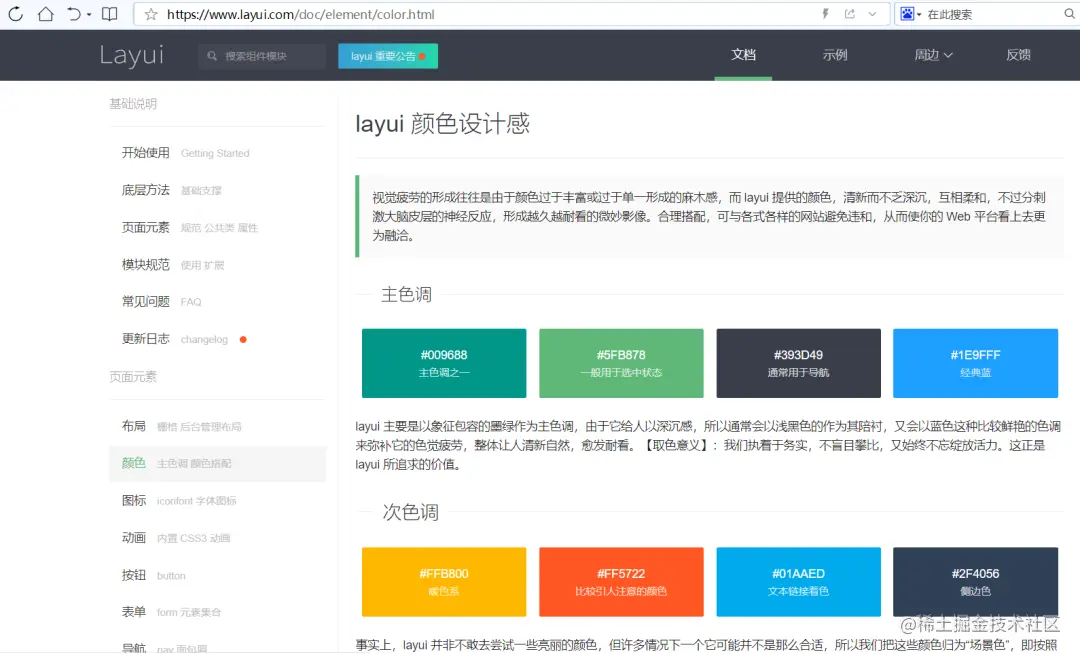Image resolution: width=1080 pixels, height=654 pixels.
Task: Click the magnifier in the top-right search field
Action: [1068, 14]
